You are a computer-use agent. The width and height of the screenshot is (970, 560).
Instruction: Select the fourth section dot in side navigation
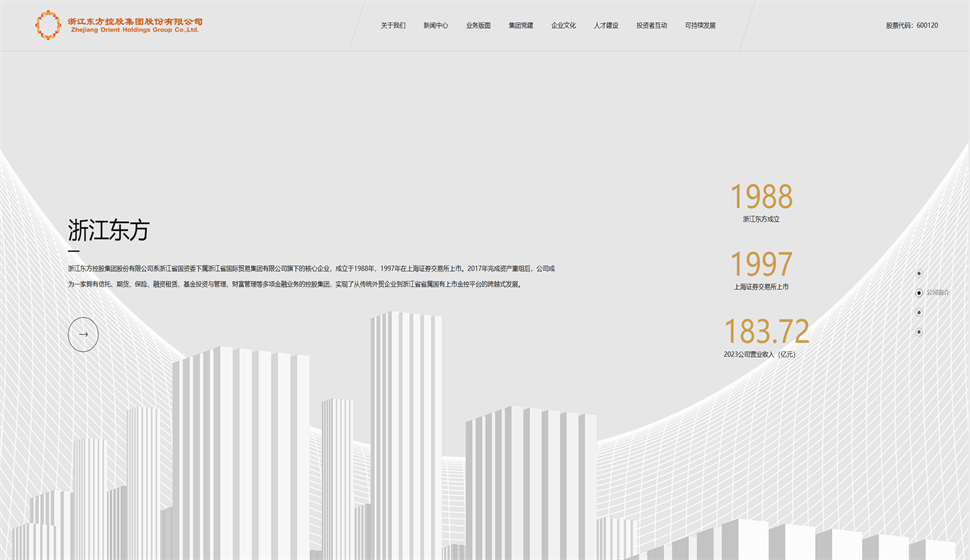919,331
